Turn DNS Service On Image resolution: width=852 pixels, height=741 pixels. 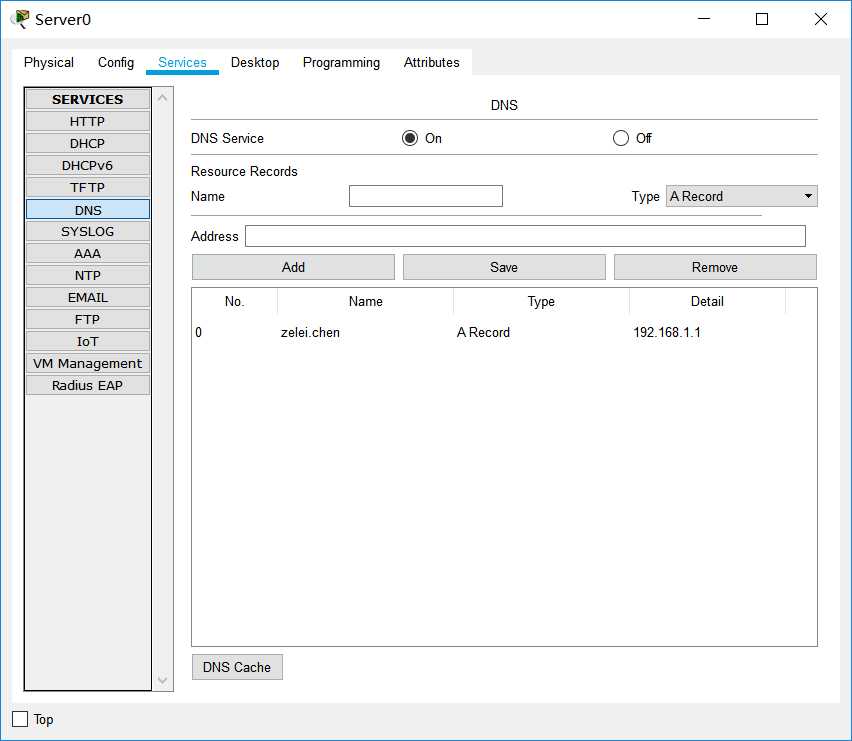[x=410, y=138]
